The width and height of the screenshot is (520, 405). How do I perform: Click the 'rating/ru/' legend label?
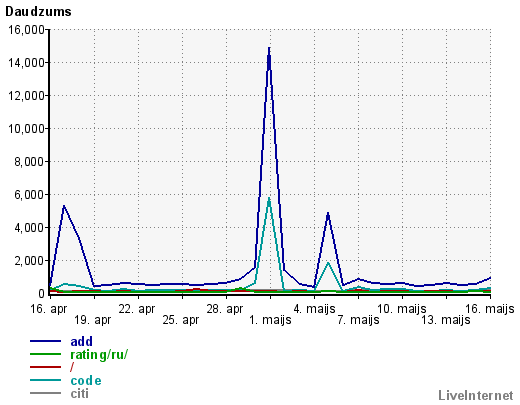pos(99,354)
